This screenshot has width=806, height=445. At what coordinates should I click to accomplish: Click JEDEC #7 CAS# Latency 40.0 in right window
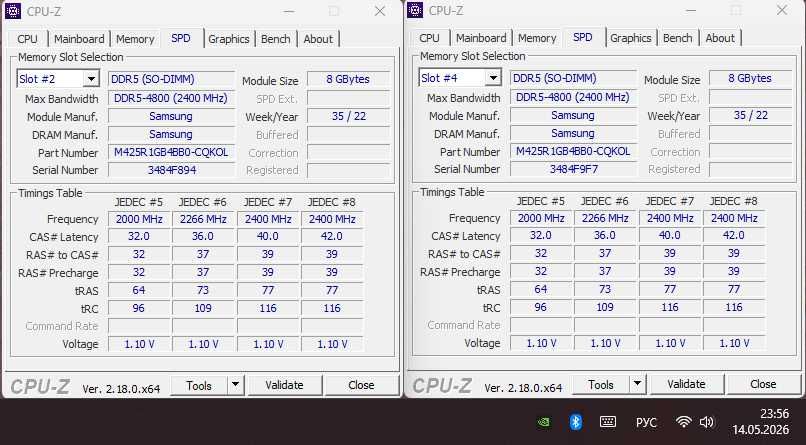coord(670,235)
